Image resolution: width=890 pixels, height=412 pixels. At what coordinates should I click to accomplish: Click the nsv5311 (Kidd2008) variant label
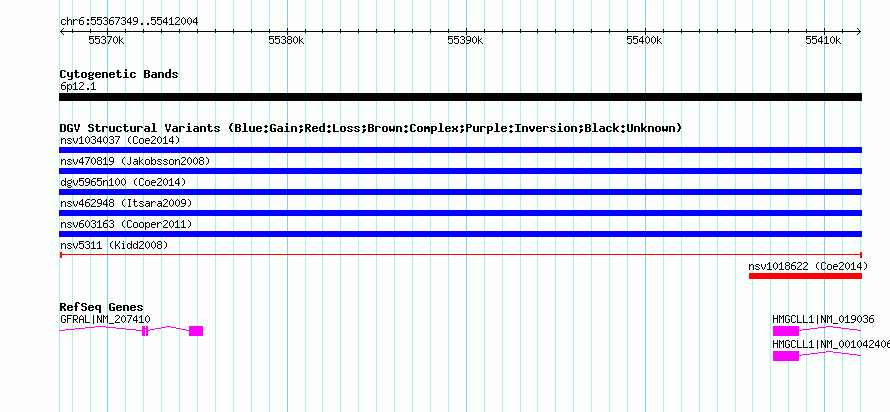click(114, 245)
